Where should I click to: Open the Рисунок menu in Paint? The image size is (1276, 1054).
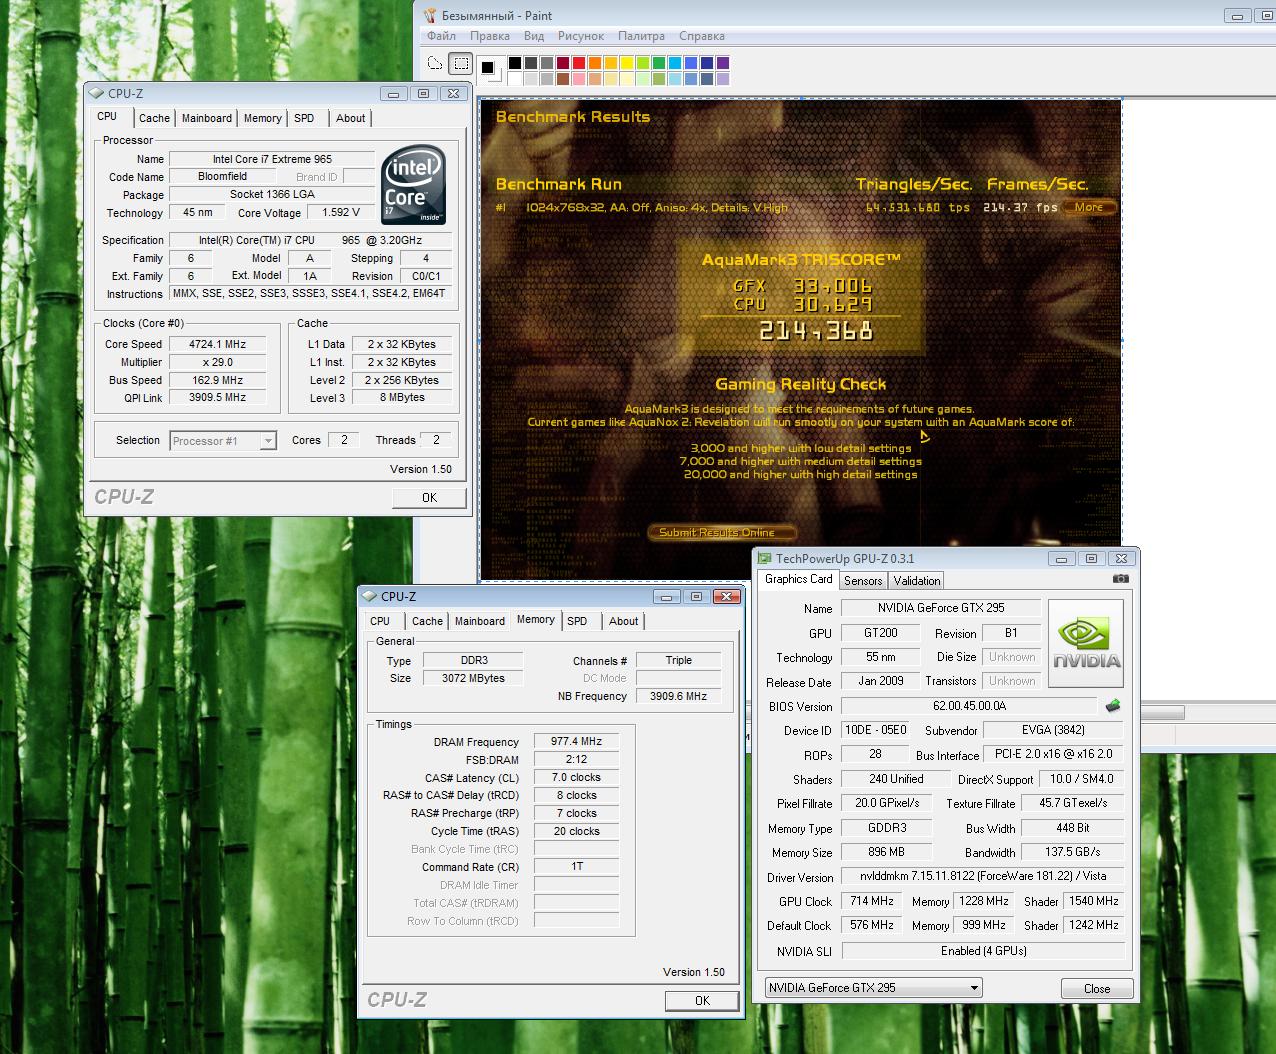(x=581, y=36)
